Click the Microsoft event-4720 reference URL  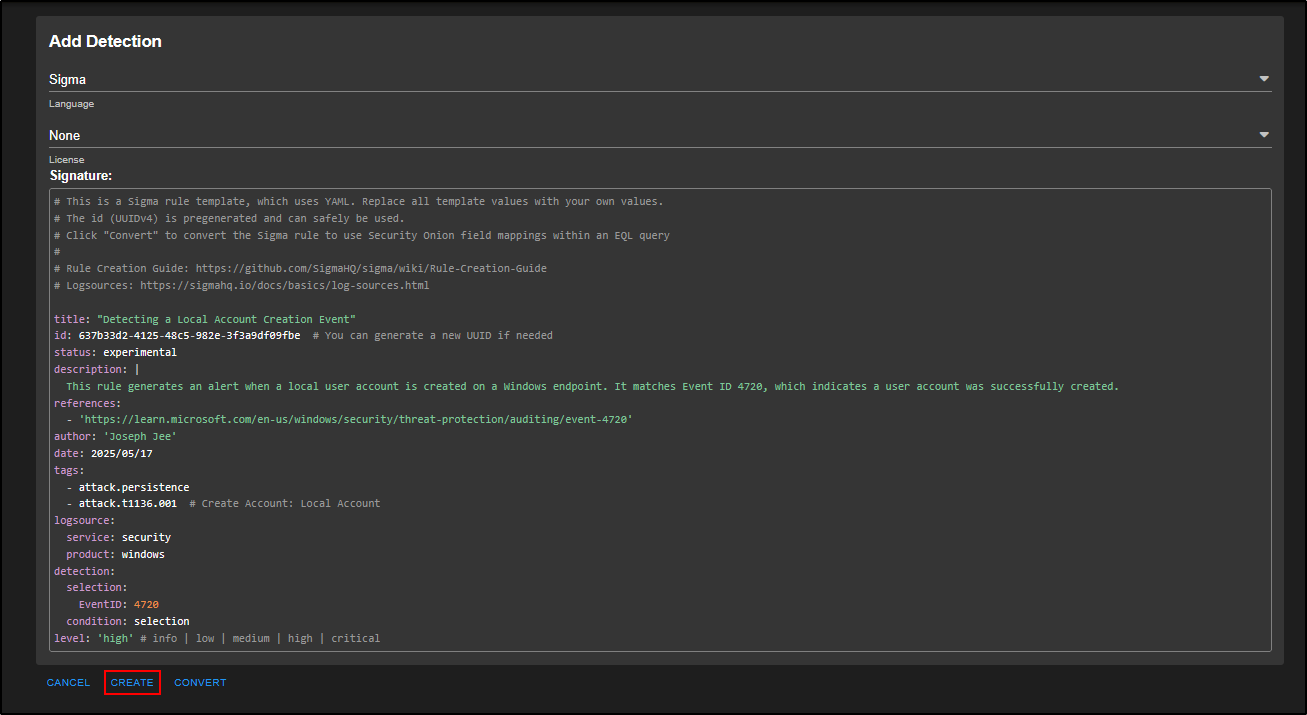(x=355, y=420)
